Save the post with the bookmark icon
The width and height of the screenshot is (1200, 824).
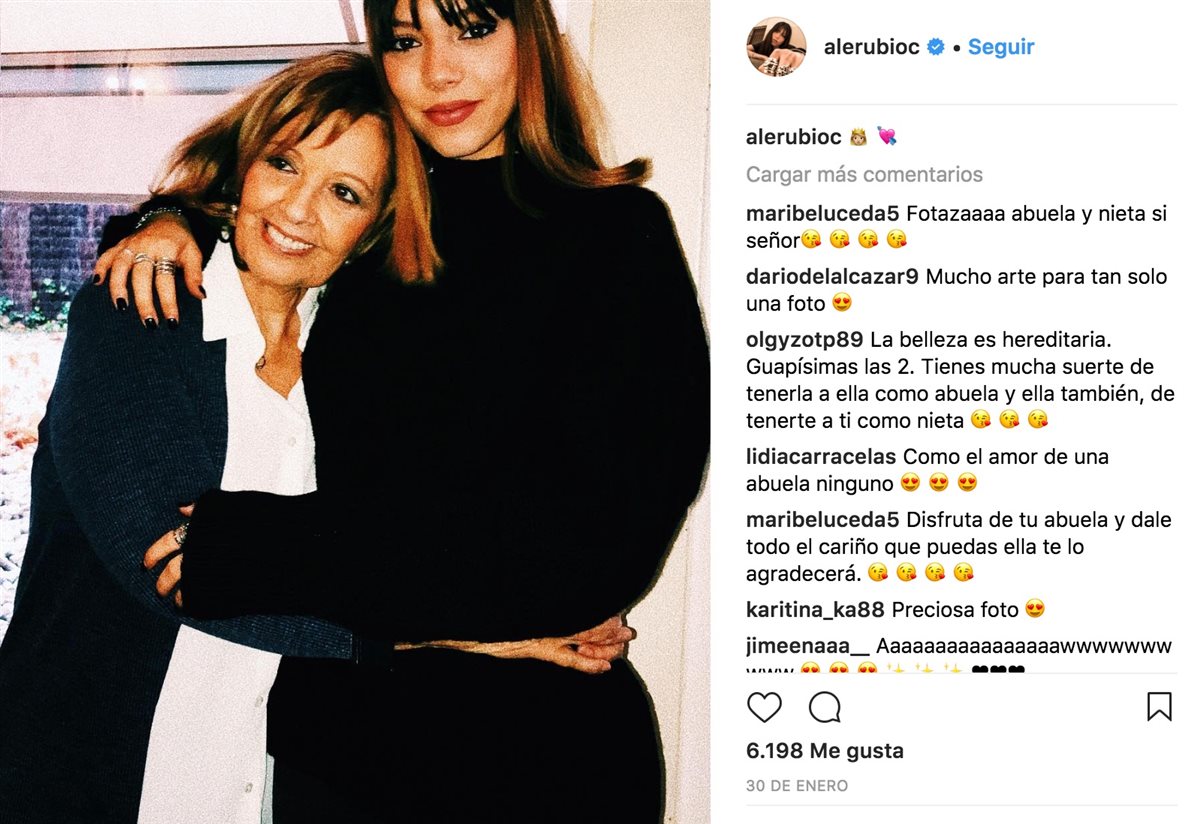click(1159, 707)
